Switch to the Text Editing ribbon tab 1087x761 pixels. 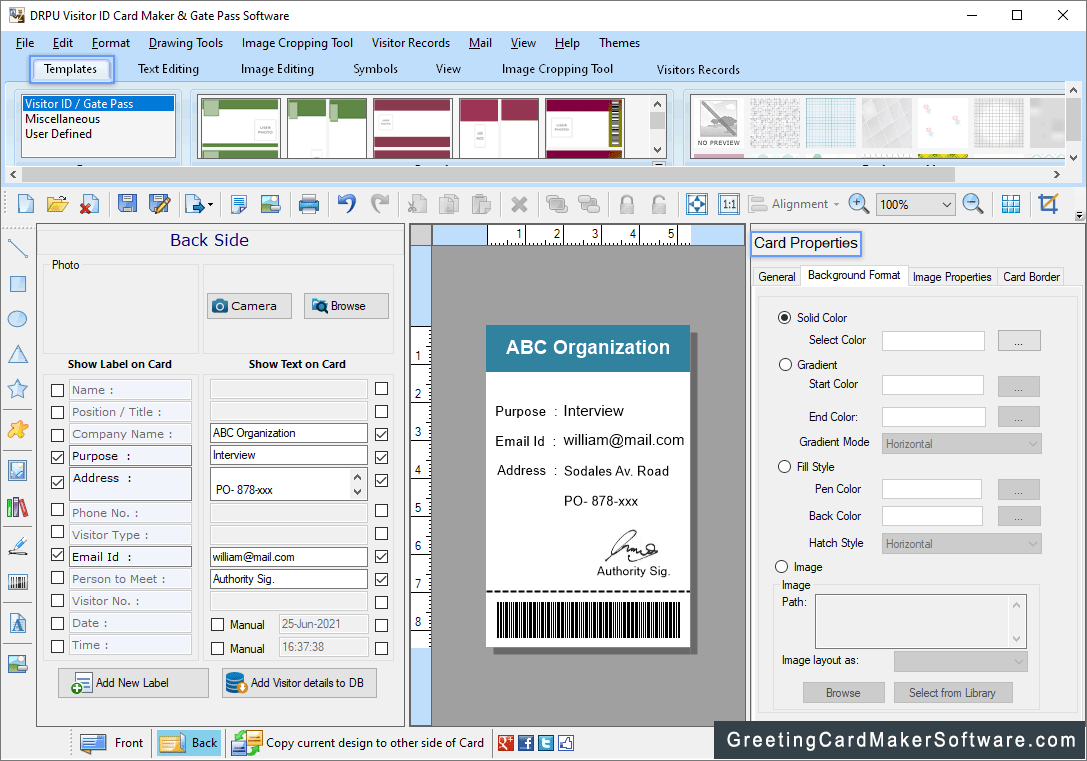168,69
